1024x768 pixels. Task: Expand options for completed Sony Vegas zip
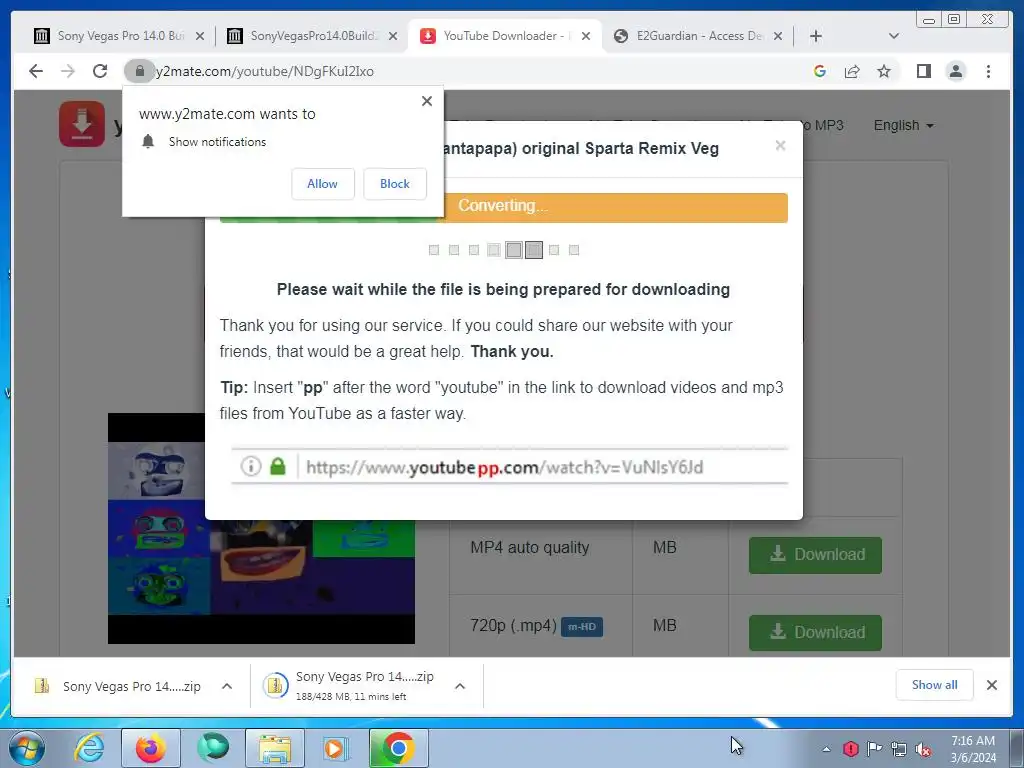coord(227,686)
